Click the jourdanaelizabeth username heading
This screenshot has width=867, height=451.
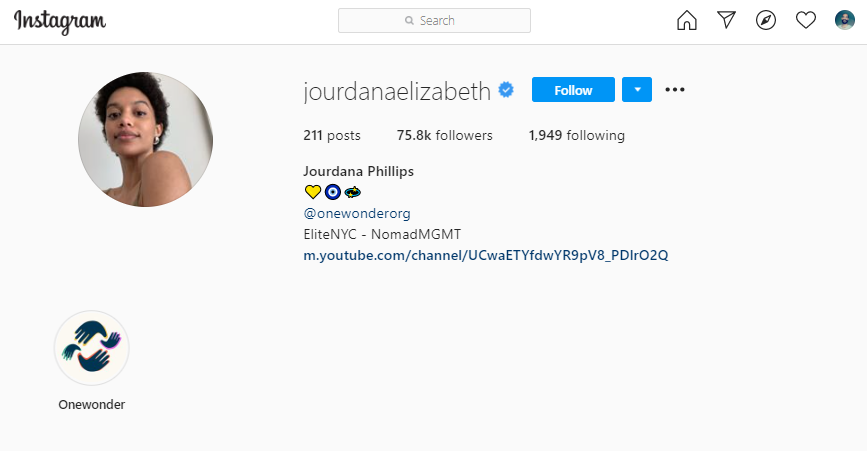(397, 91)
